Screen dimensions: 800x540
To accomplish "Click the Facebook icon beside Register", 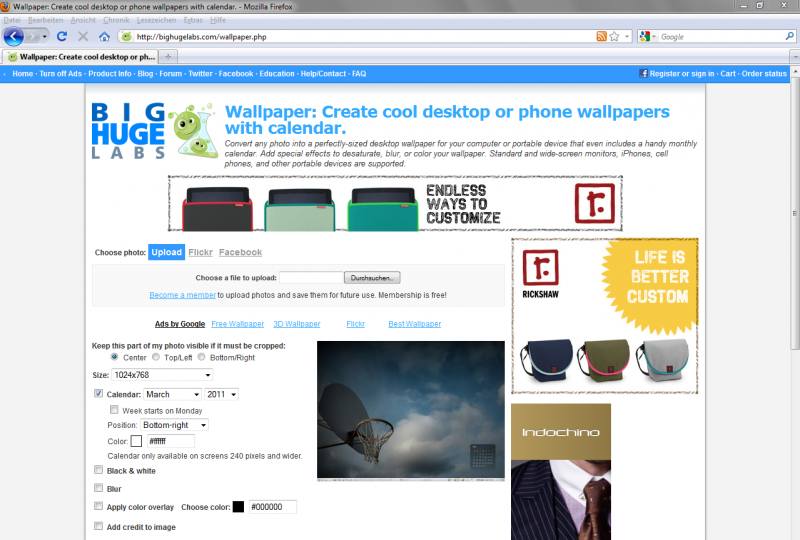I will pyautogui.click(x=643, y=73).
